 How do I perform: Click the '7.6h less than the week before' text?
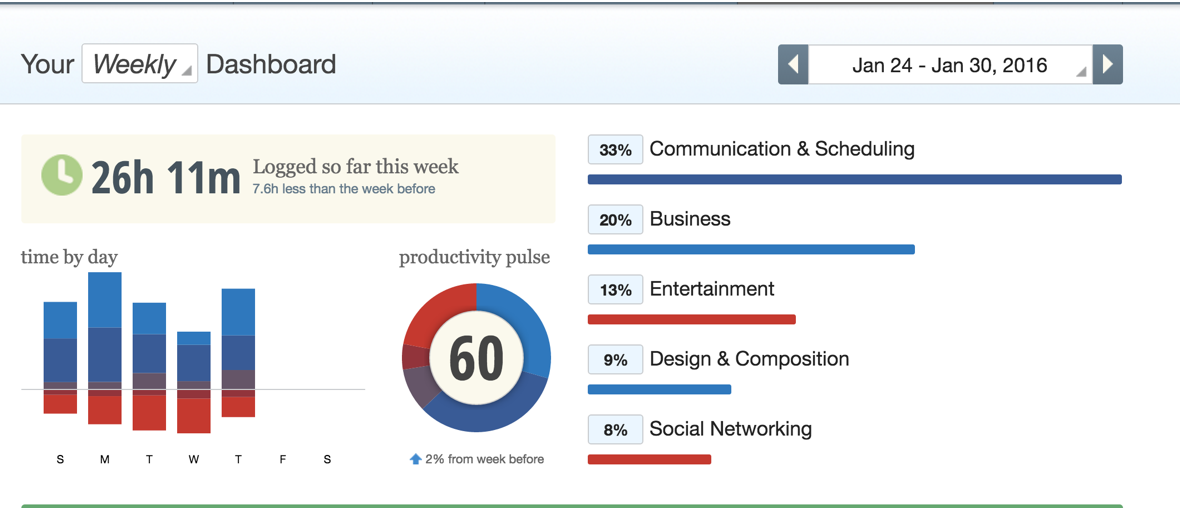[344, 189]
